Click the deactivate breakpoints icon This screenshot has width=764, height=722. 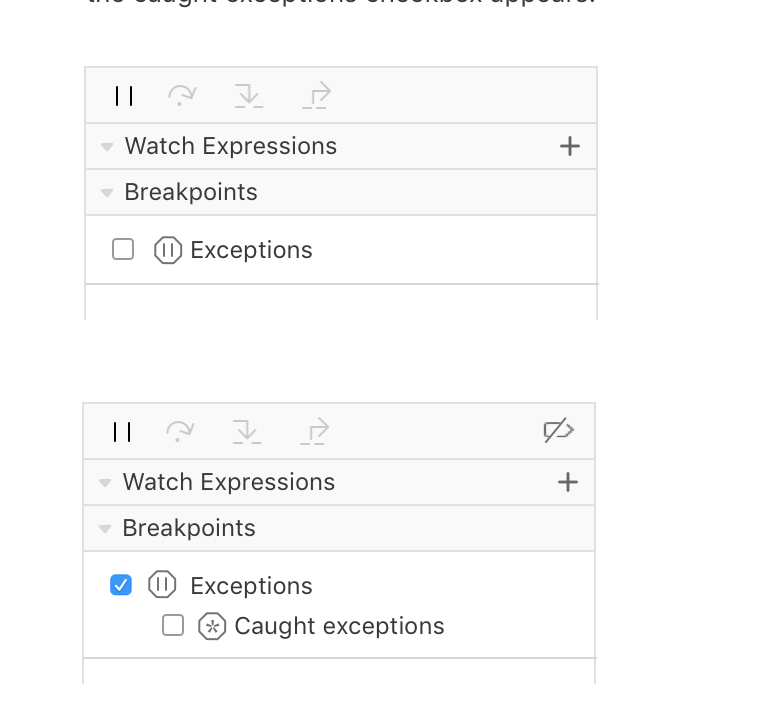558,431
